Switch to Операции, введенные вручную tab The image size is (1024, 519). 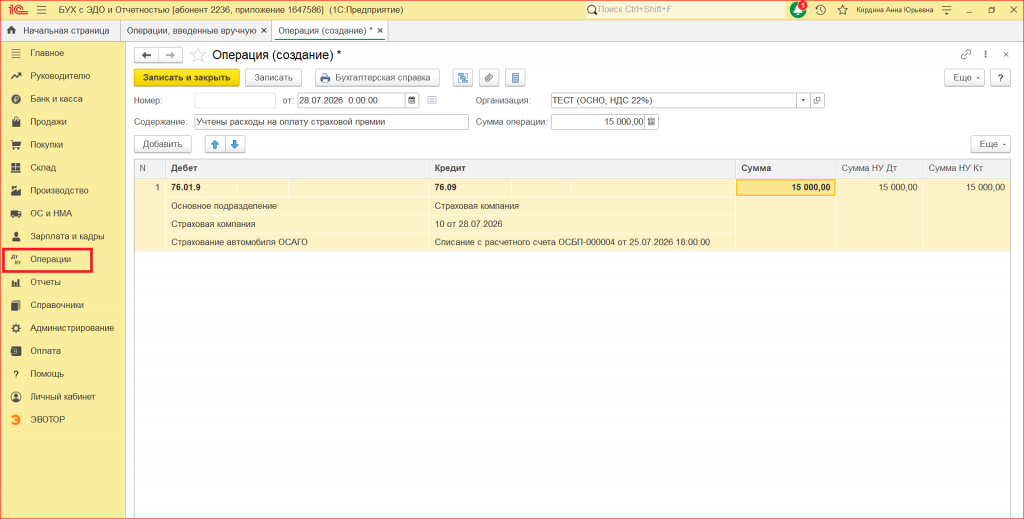click(191, 31)
